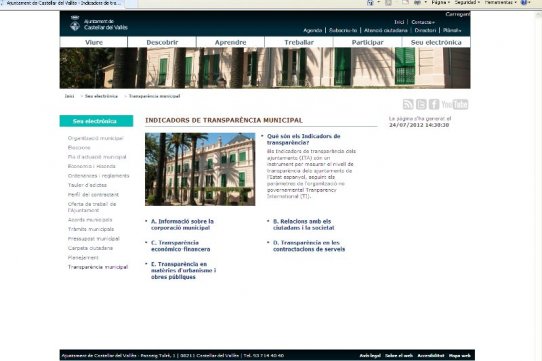Open the browser Herramientas dropdown
Viewport: 542px width, 361px height.
(501, 2)
